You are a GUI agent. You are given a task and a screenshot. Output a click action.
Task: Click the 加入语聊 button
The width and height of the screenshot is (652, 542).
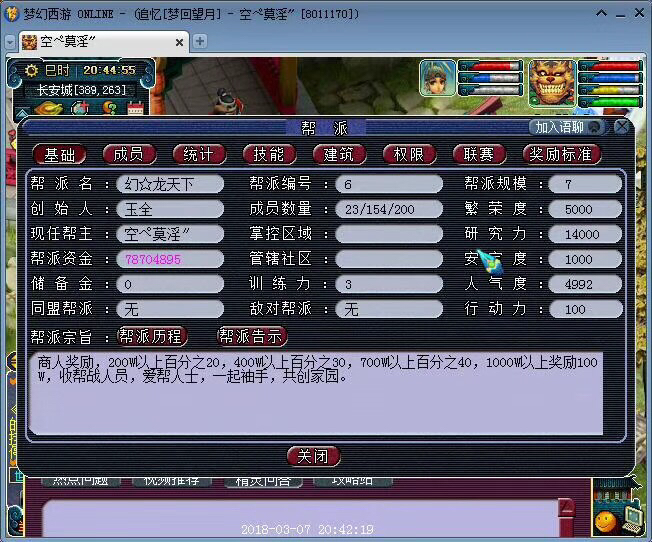(x=566, y=127)
